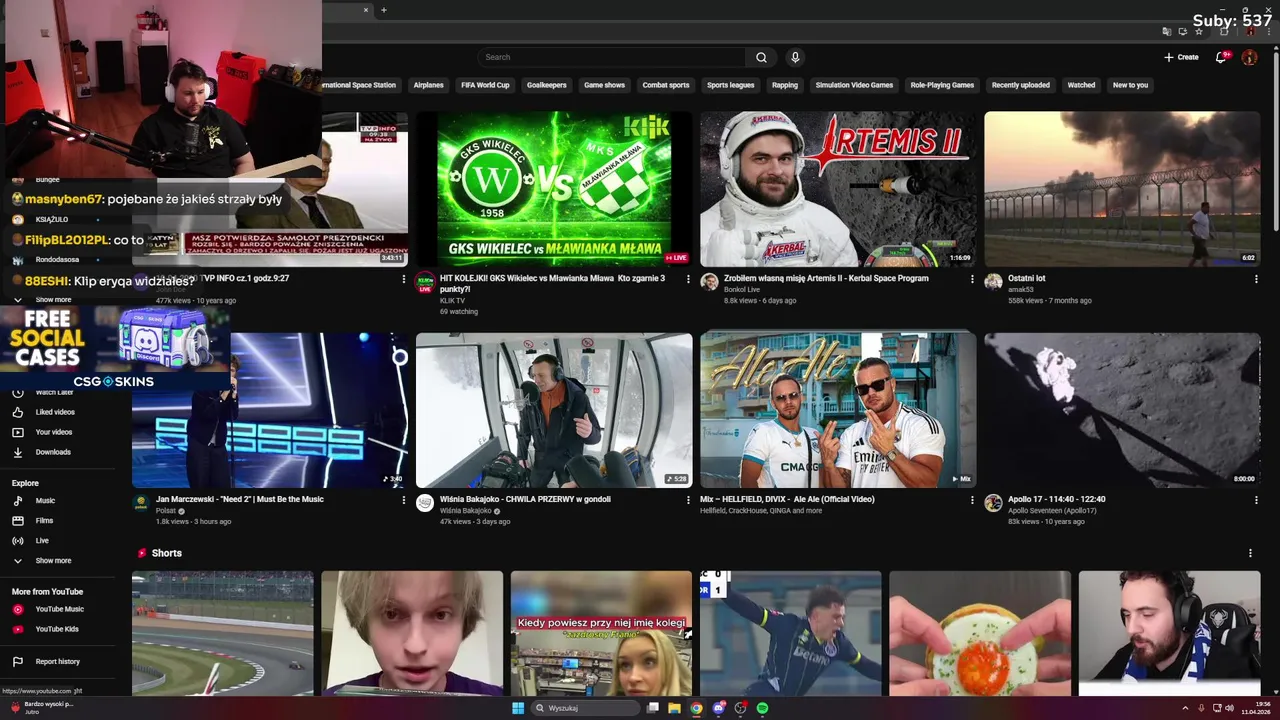This screenshot has height=720, width=1280.
Task: Show hidden icons in the system tray
Action: 1186,708
